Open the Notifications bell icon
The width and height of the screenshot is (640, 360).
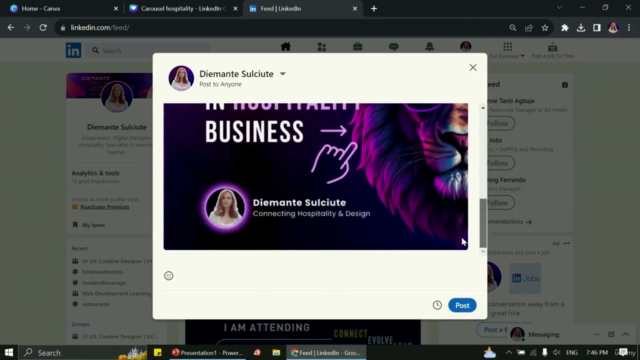pos(429,47)
